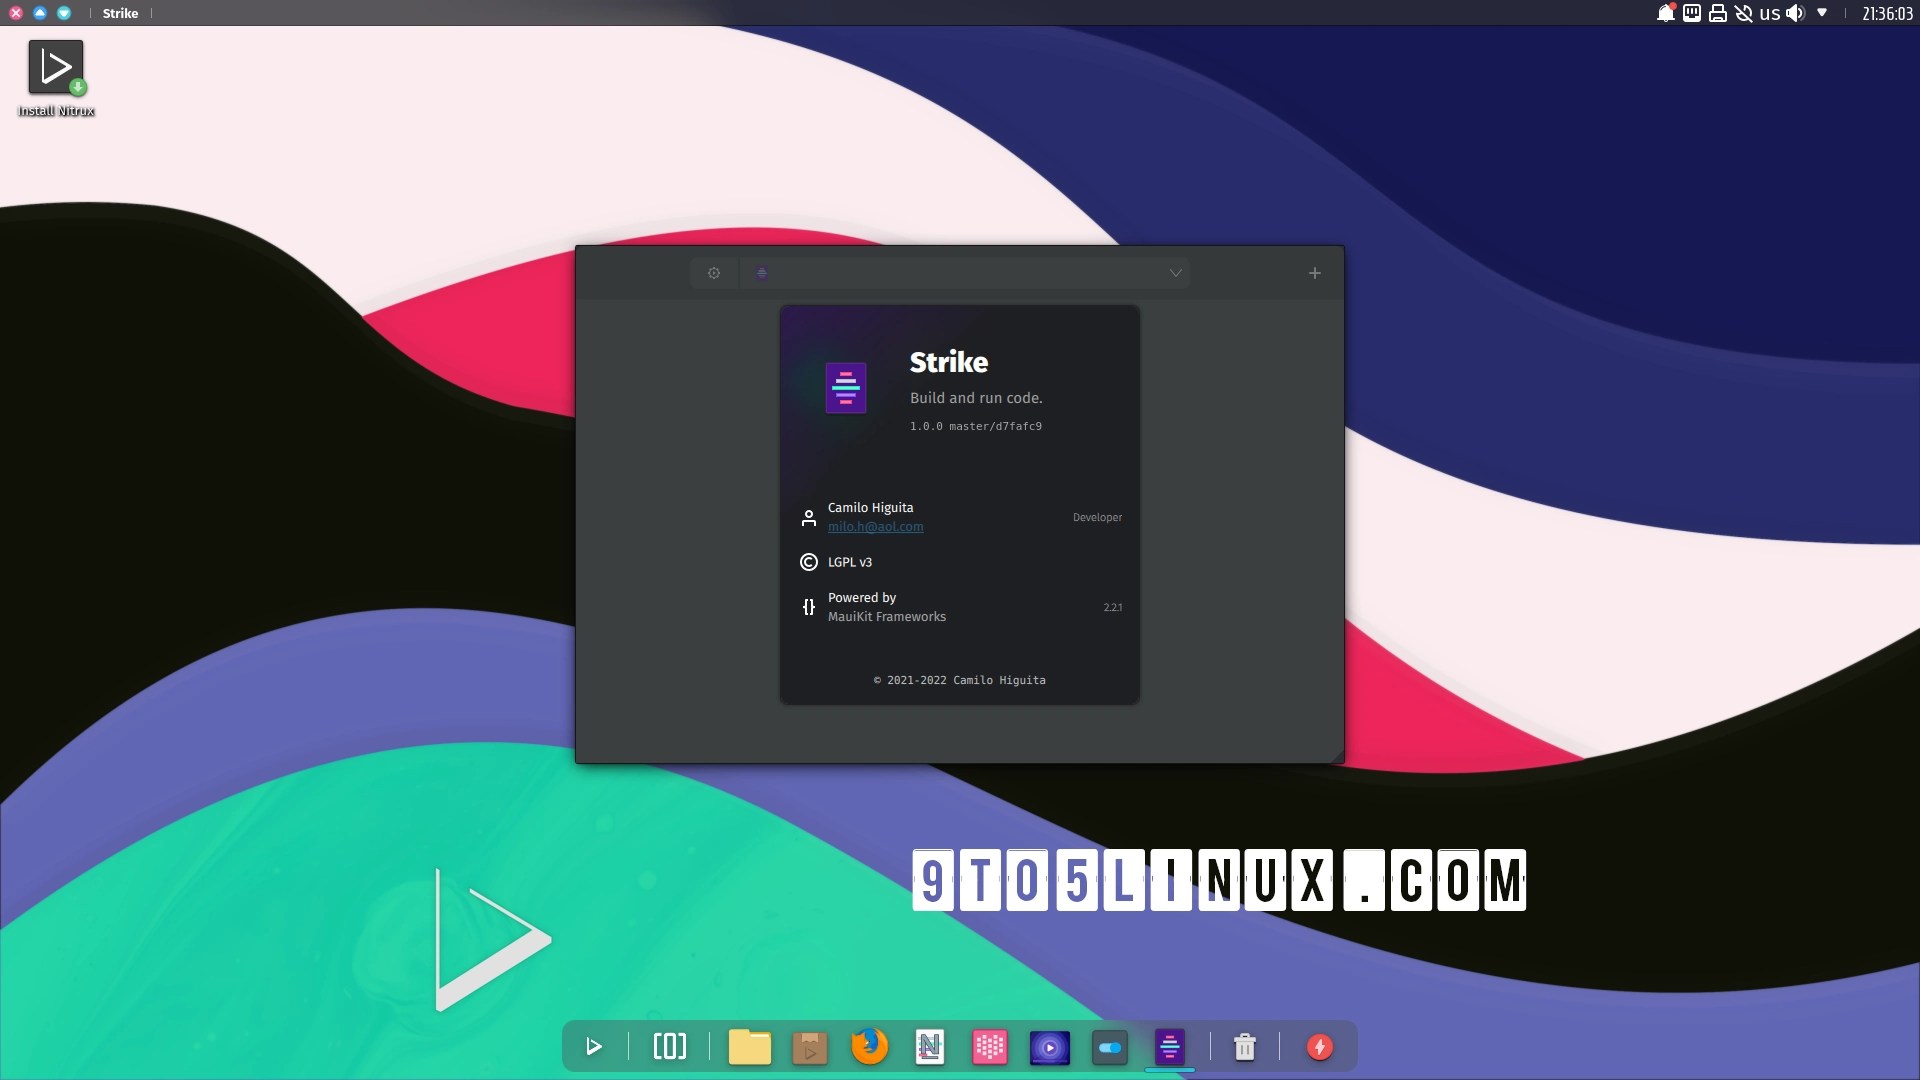Screen dimensions: 1920x1080
Task: Launch Firefox from the dock
Action: point(869,1047)
